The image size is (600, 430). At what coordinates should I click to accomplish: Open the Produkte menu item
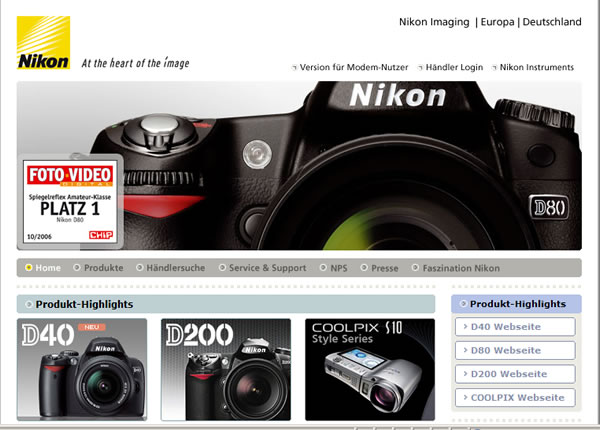click(x=103, y=268)
